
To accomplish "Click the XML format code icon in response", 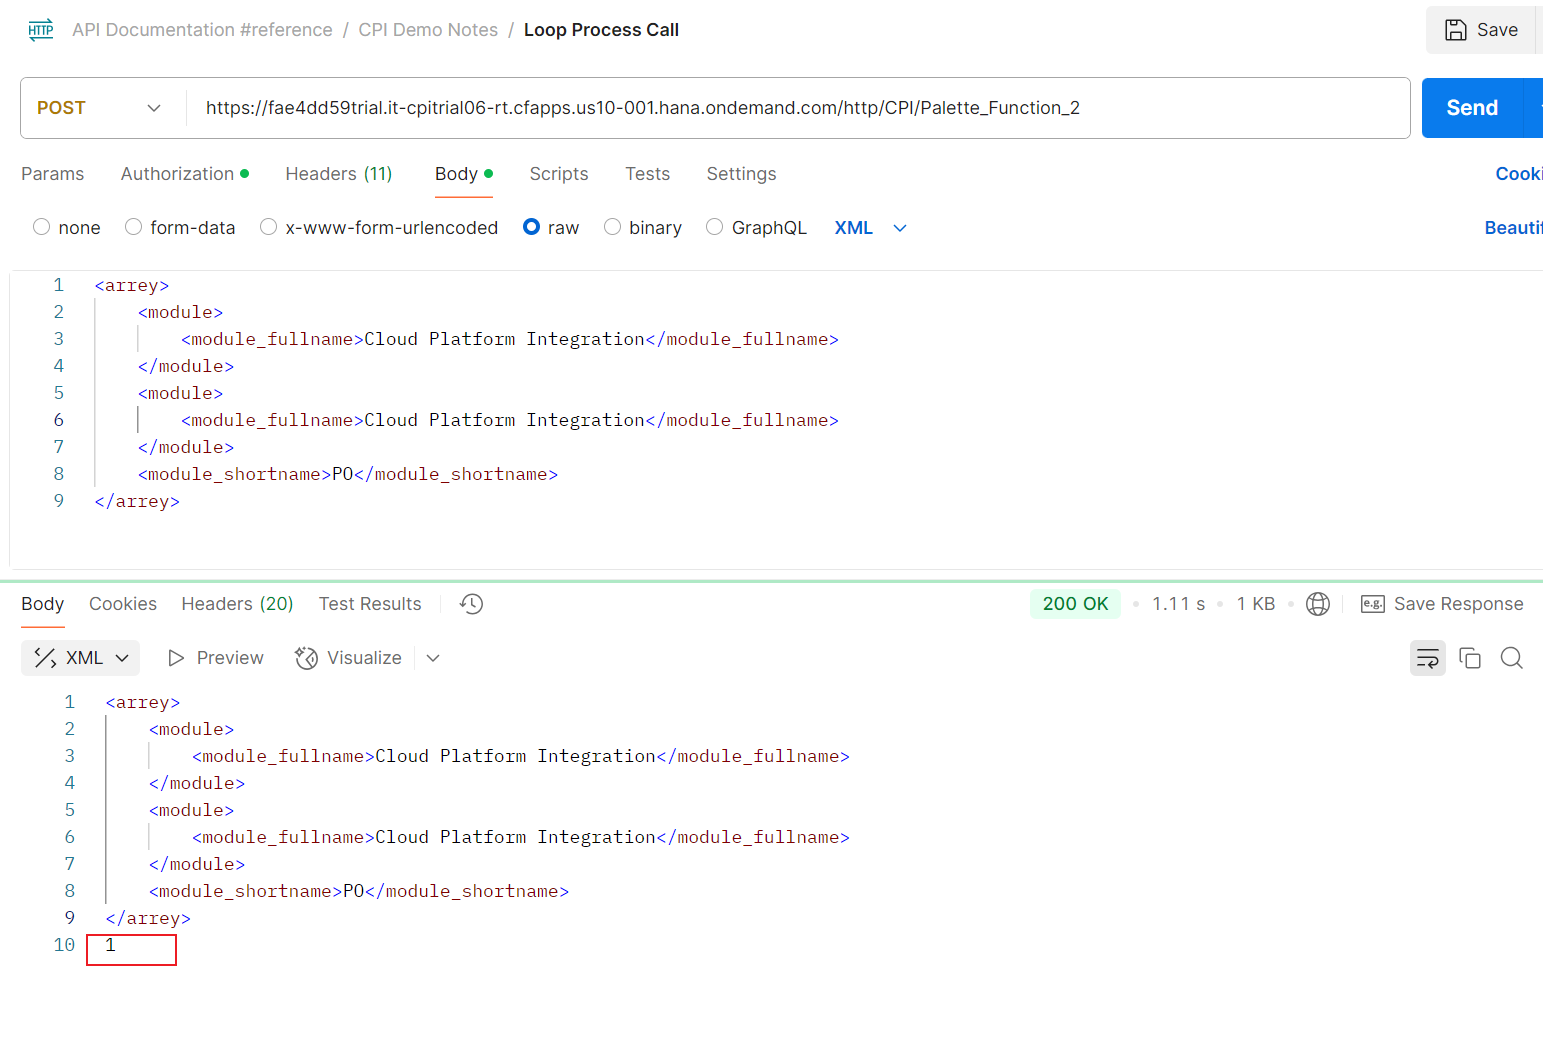I will tap(45, 658).
